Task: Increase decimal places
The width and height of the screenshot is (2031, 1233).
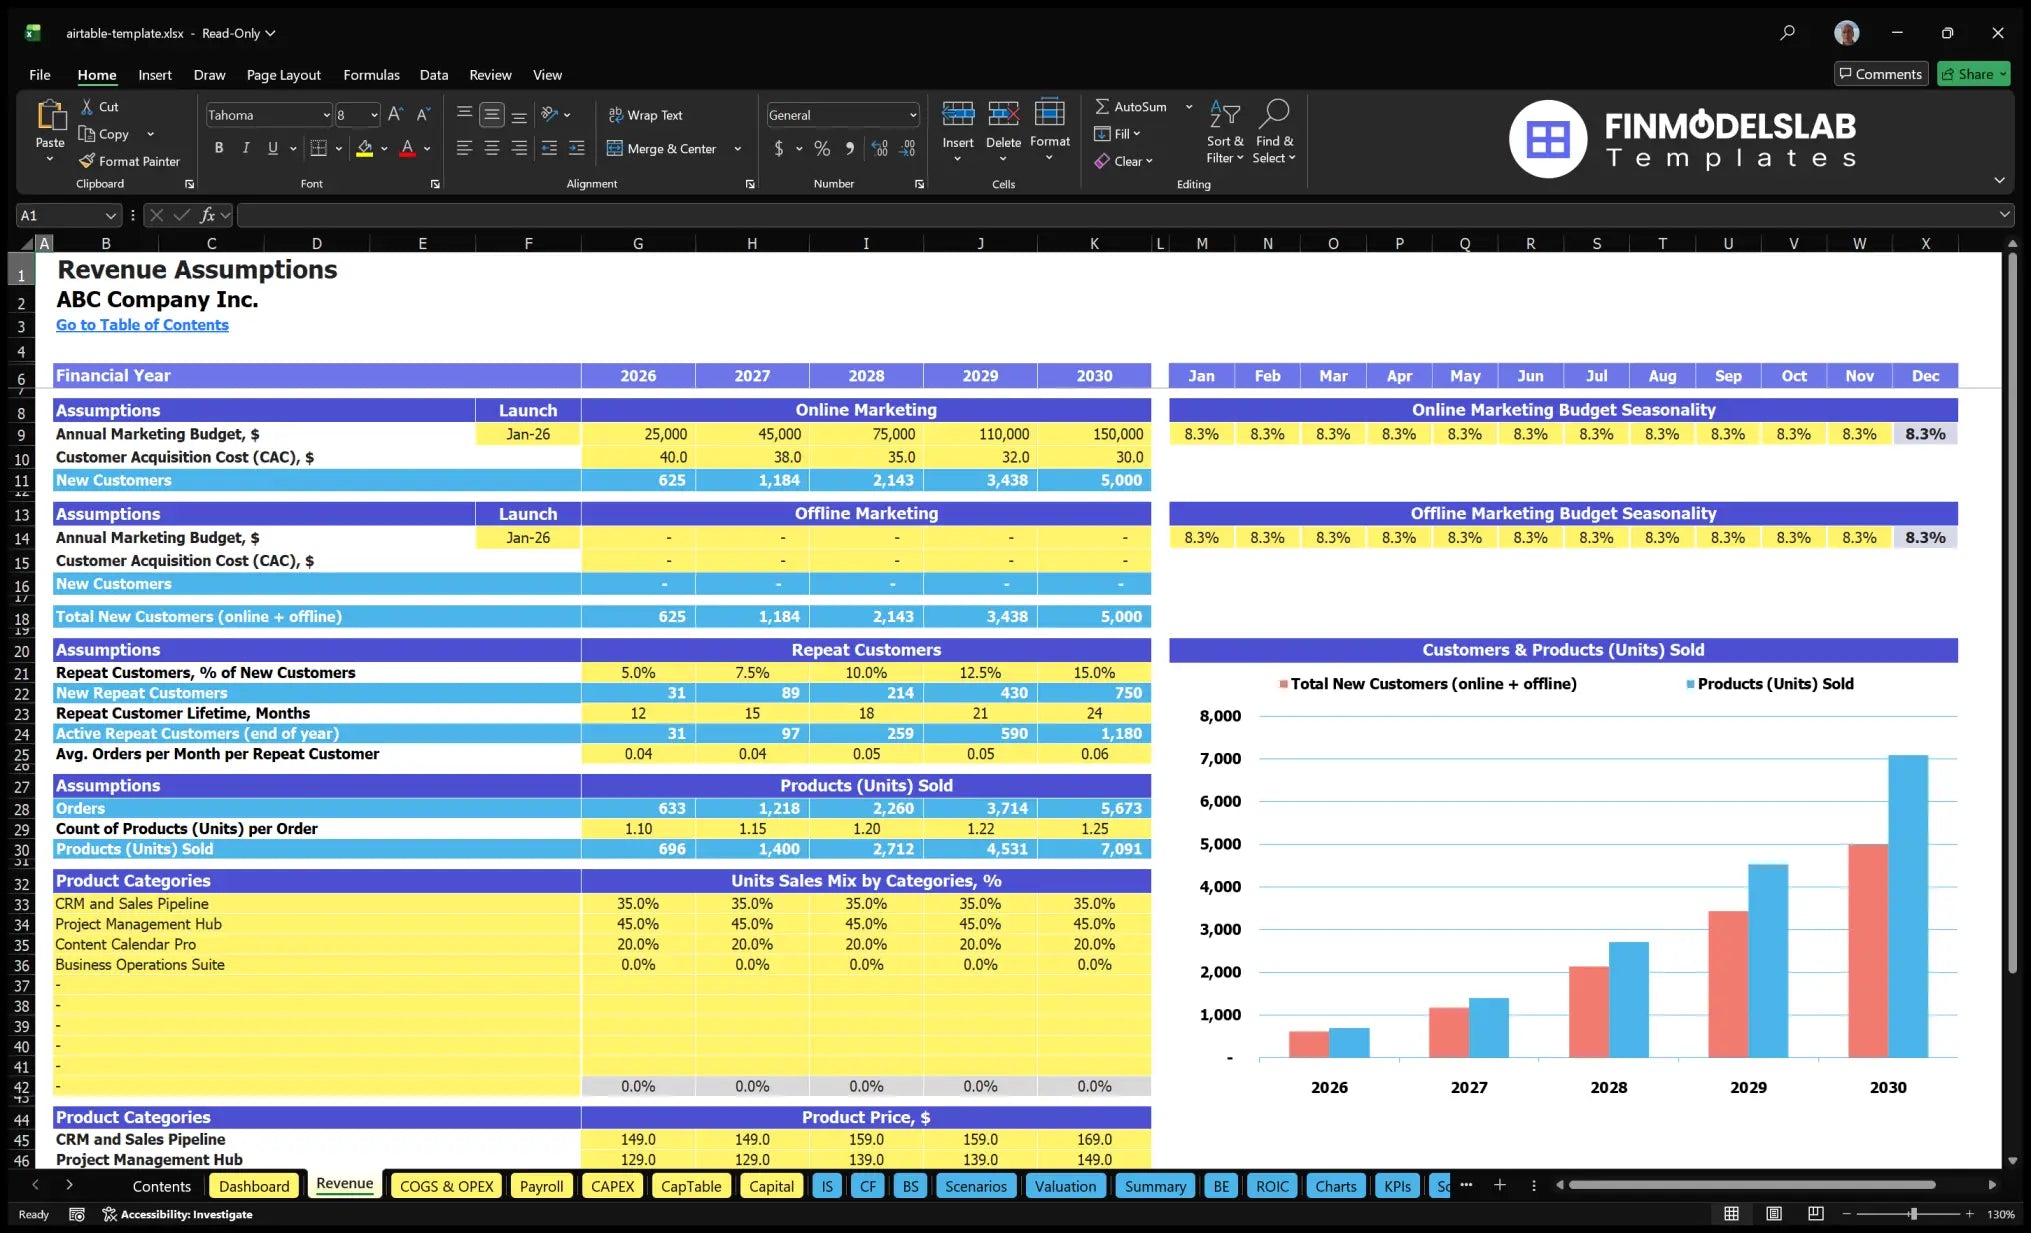Action: pyautogui.click(x=879, y=148)
